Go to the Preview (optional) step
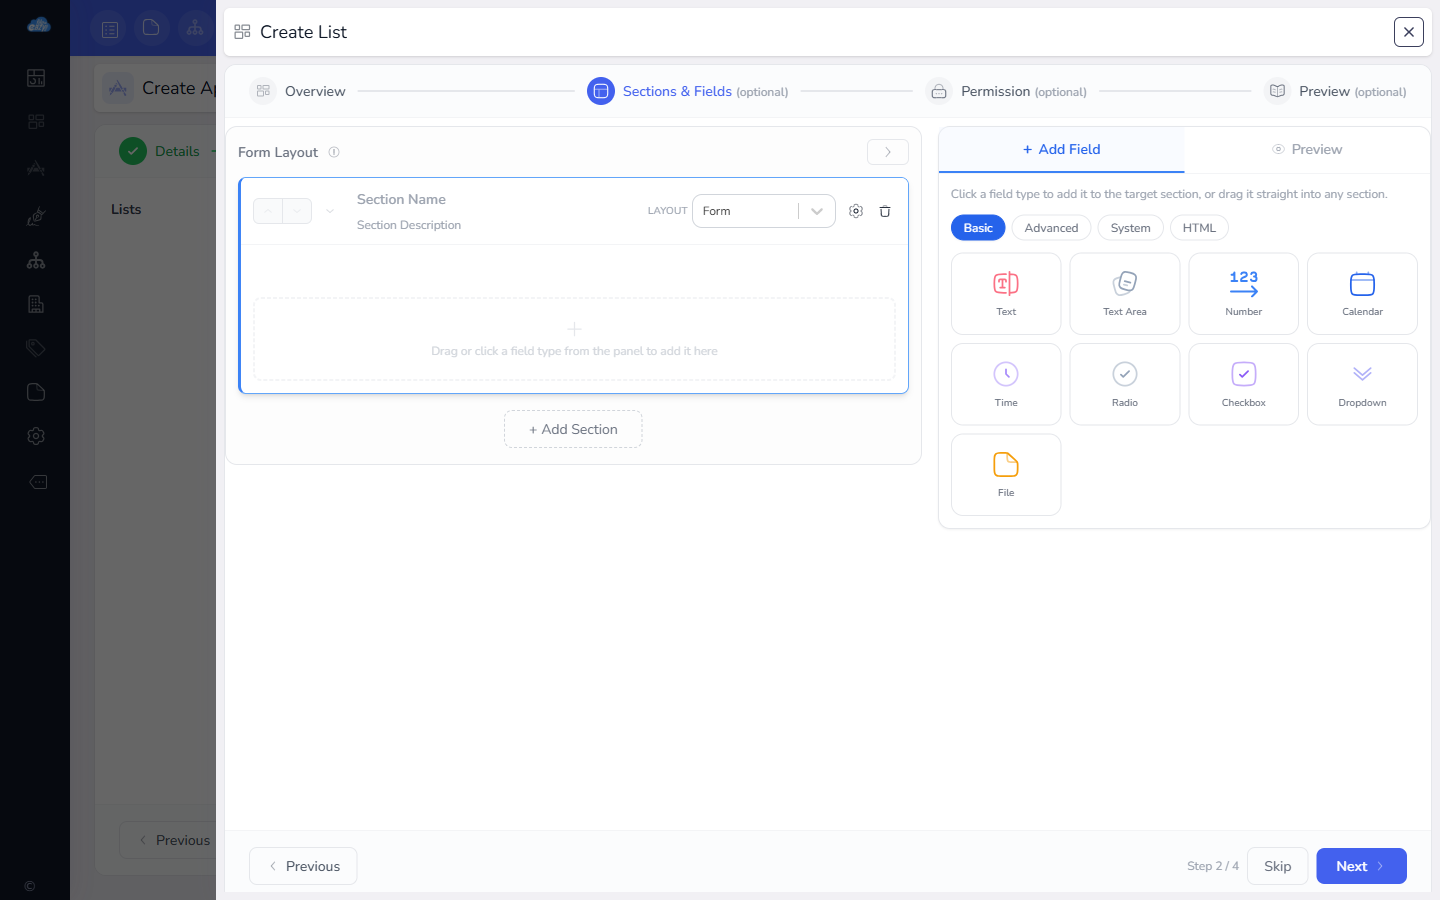 click(x=1335, y=91)
